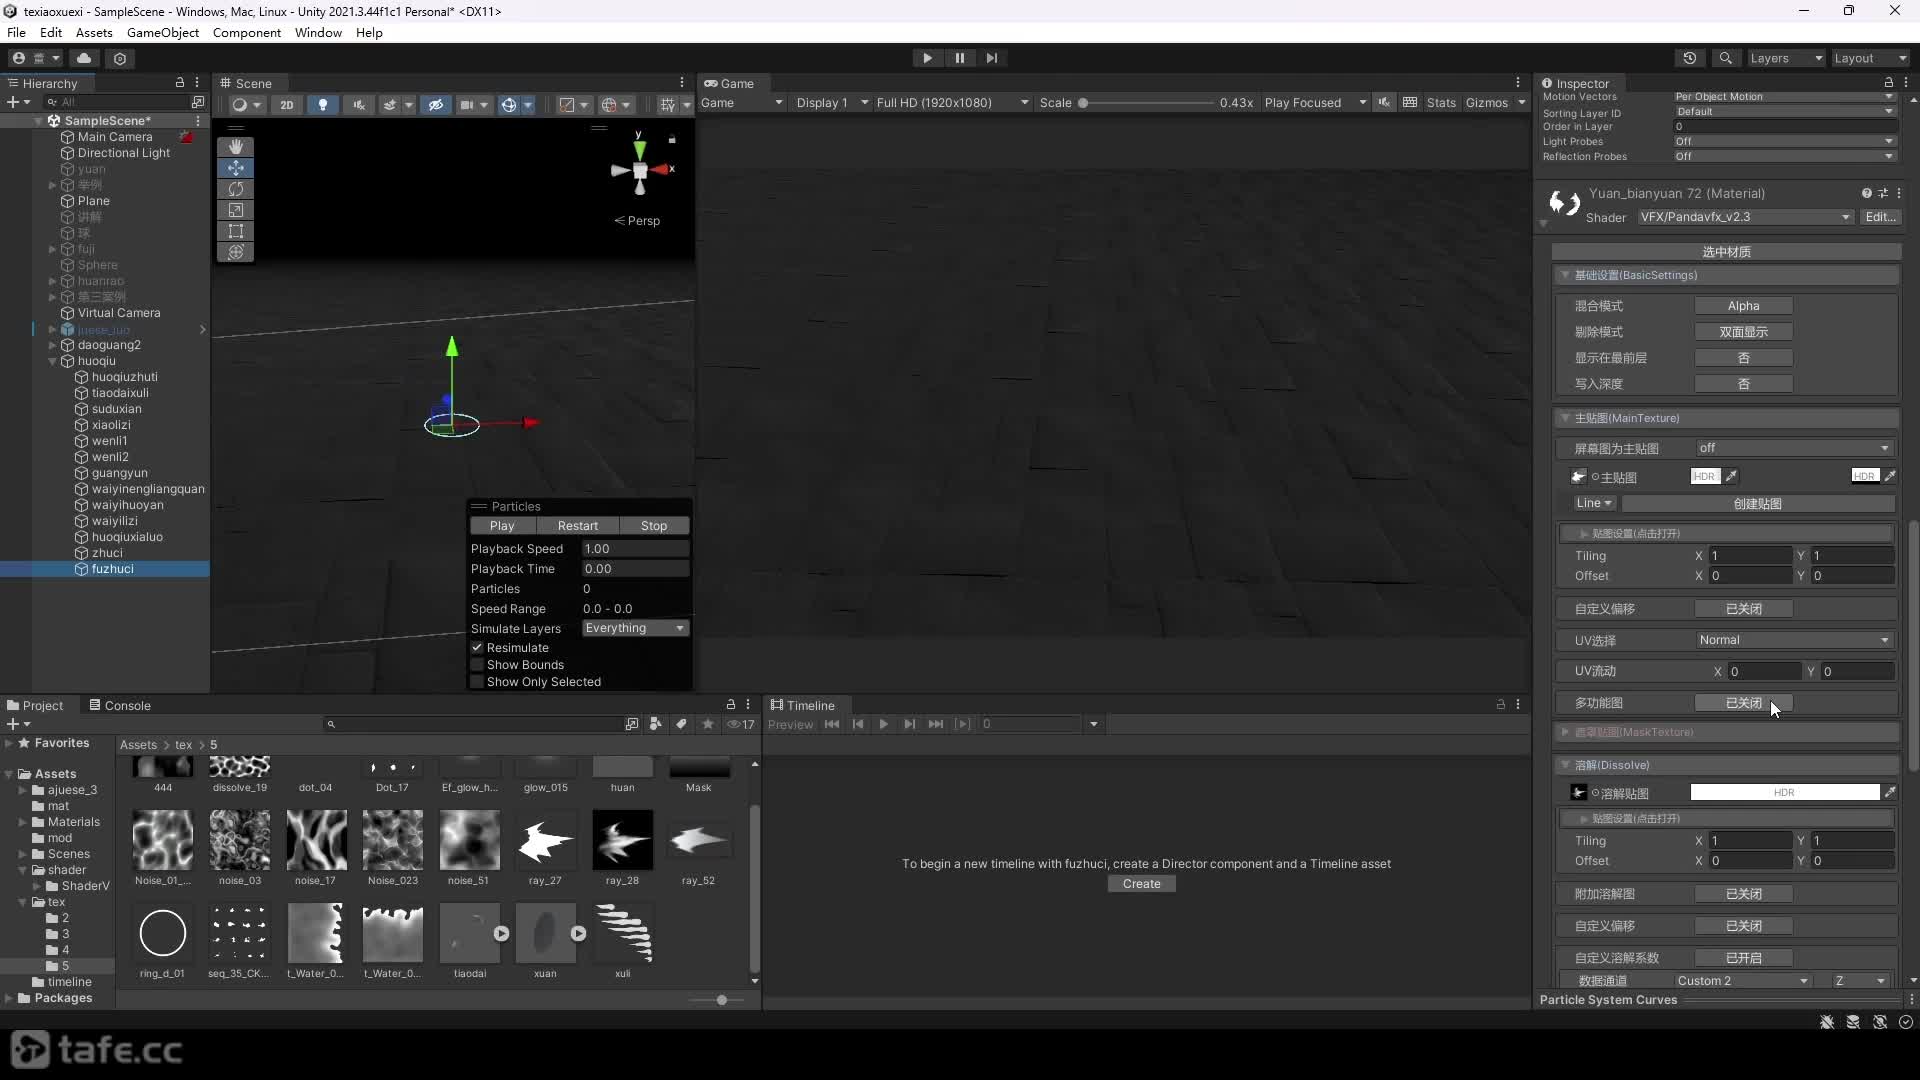
Task: Open the Simulate Layers Everything dropdown
Action: pos(635,628)
